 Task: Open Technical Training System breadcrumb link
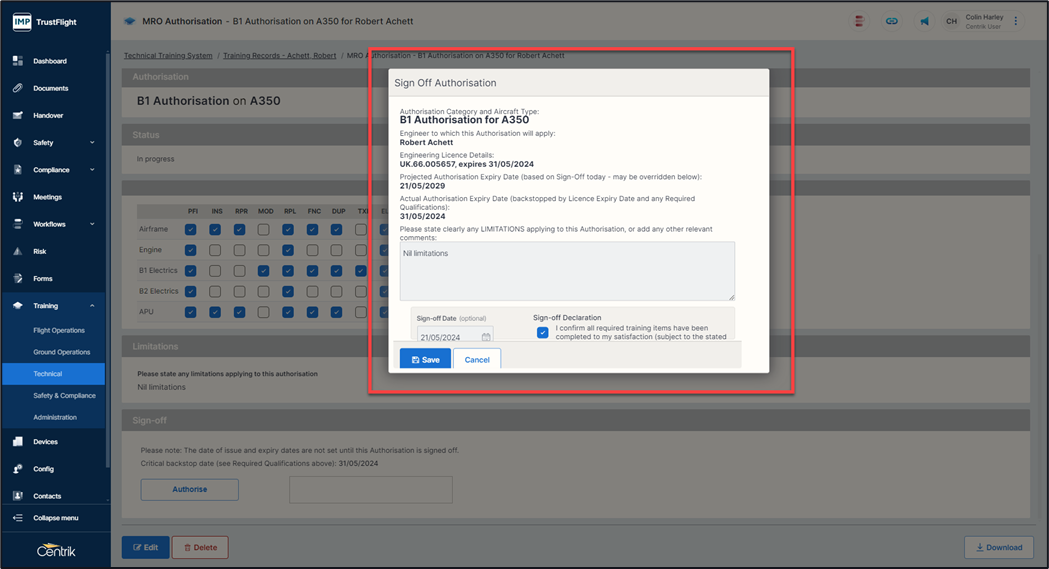pyautogui.click(x=168, y=55)
